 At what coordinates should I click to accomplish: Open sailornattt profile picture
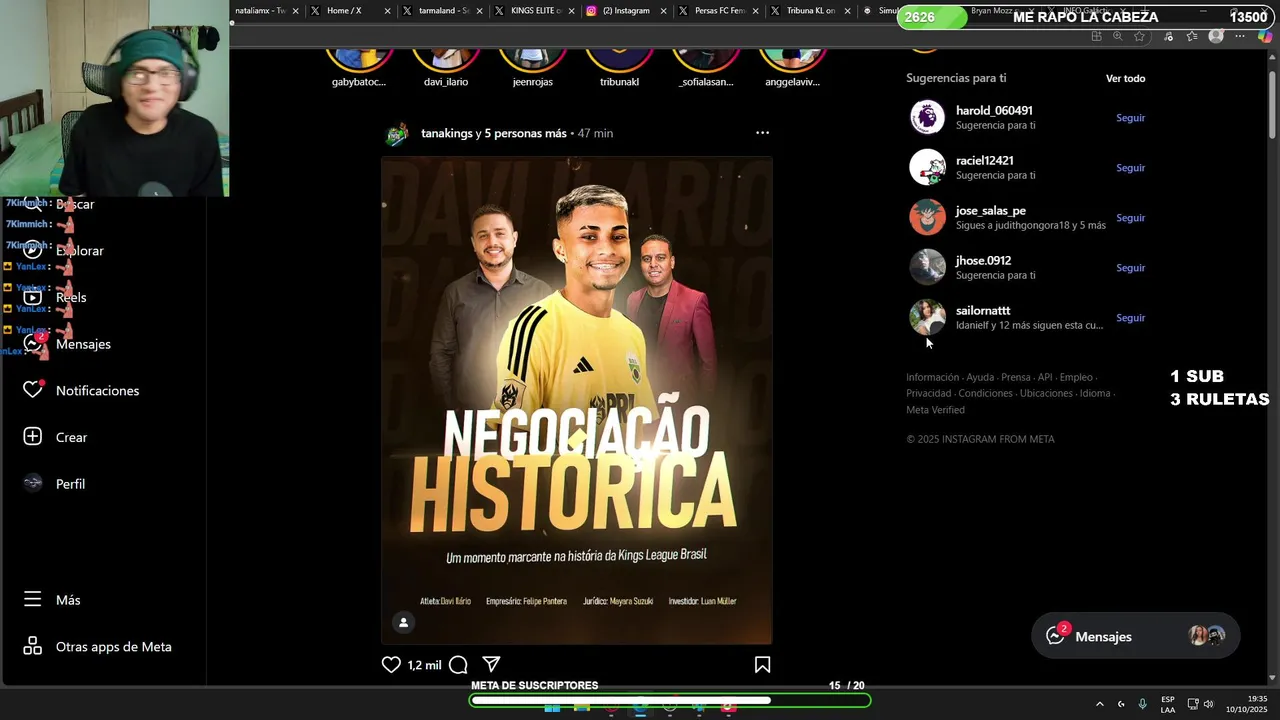tap(927, 317)
